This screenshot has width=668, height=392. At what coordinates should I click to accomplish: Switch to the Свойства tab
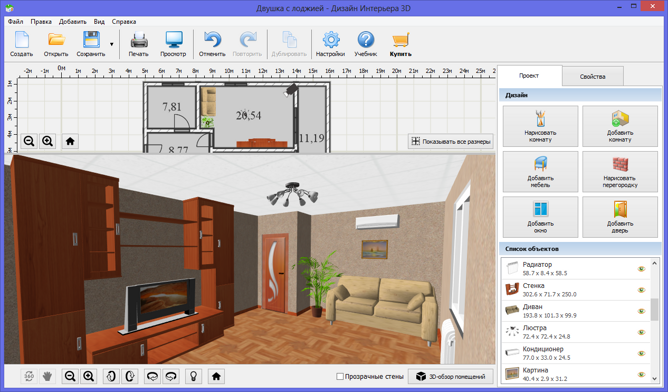pos(593,76)
